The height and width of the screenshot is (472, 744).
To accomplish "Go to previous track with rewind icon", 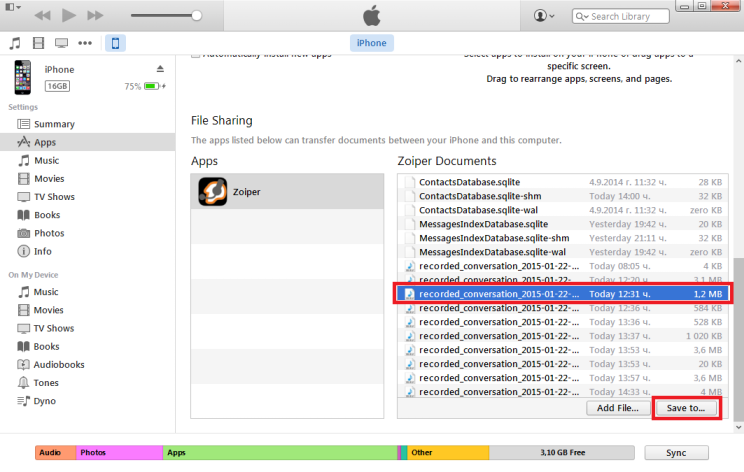I will point(43,16).
